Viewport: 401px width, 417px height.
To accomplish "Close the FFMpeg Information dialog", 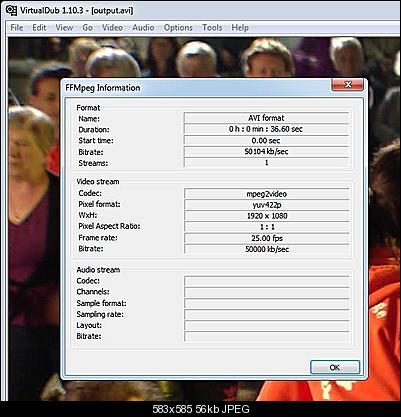I will coord(347,85).
